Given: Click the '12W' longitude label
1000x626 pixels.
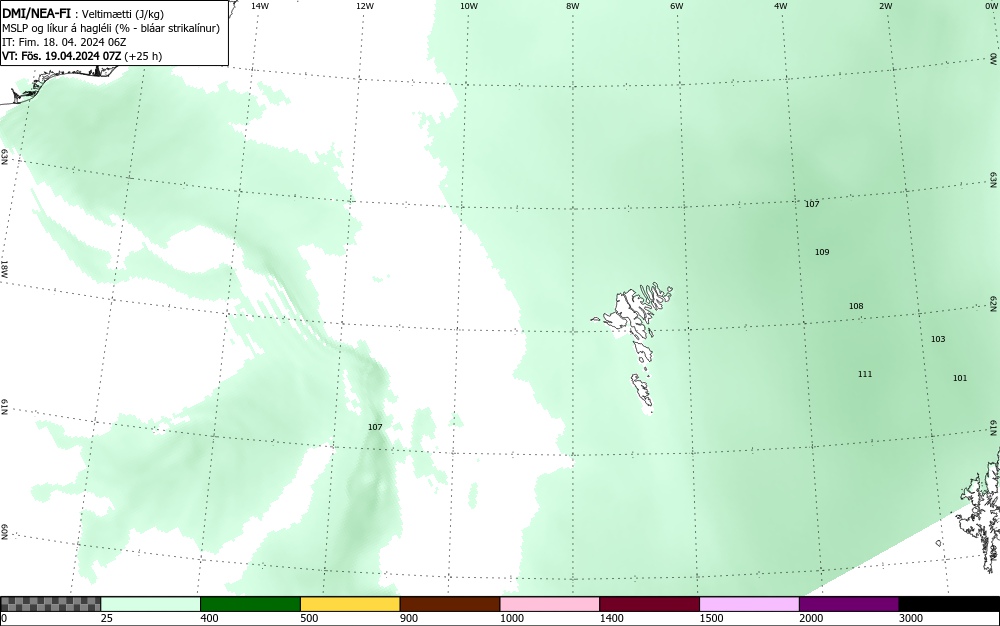Looking at the screenshot, I should tap(364, 6).
